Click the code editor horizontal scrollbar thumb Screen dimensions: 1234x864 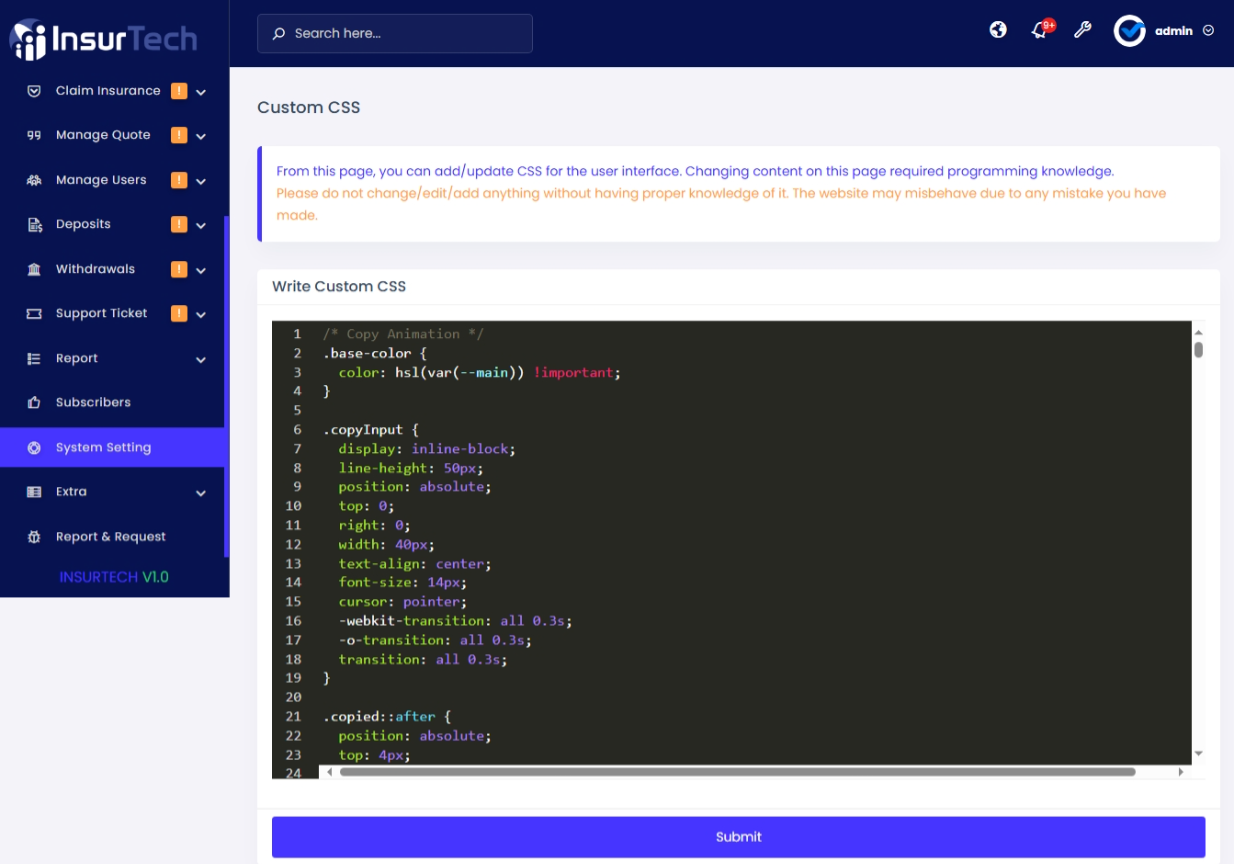point(738,772)
